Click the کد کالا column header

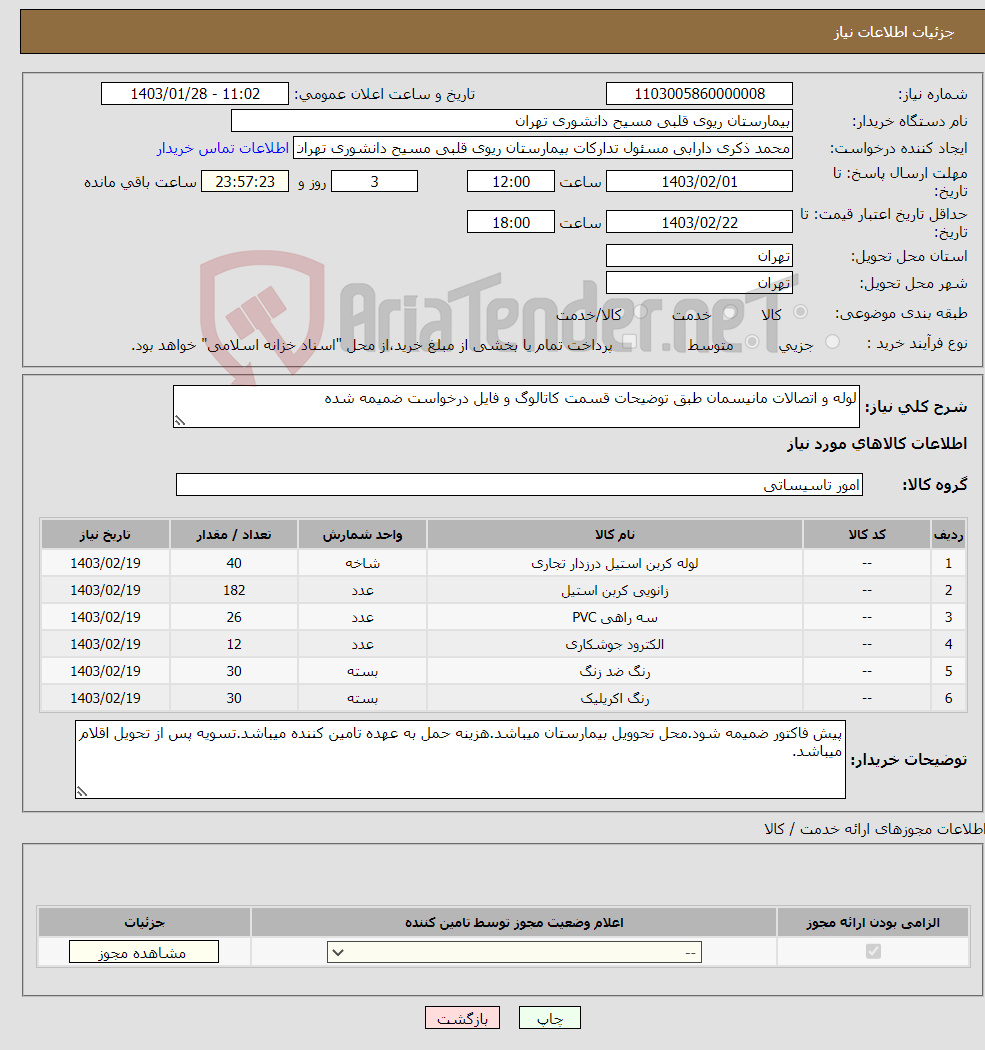(x=867, y=534)
